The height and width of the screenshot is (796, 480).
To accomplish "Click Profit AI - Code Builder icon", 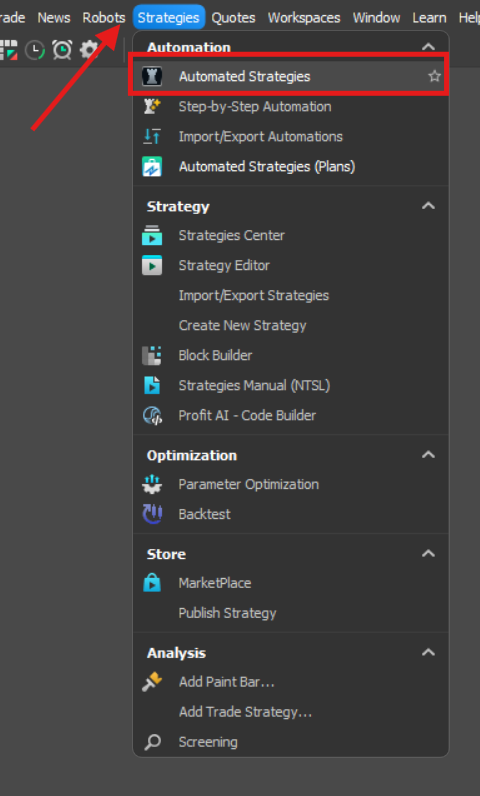I will tap(152, 415).
